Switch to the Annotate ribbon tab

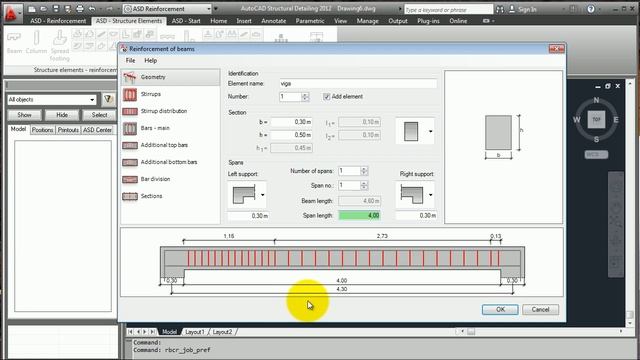pos(273,21)
